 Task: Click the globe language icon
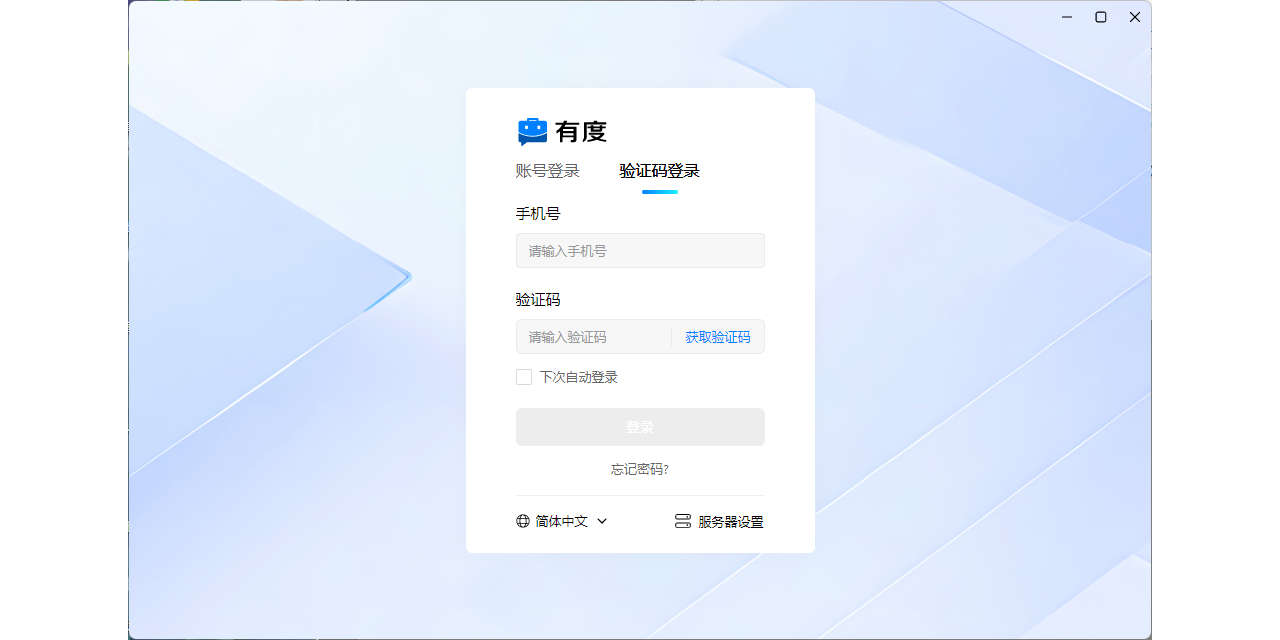523,521
